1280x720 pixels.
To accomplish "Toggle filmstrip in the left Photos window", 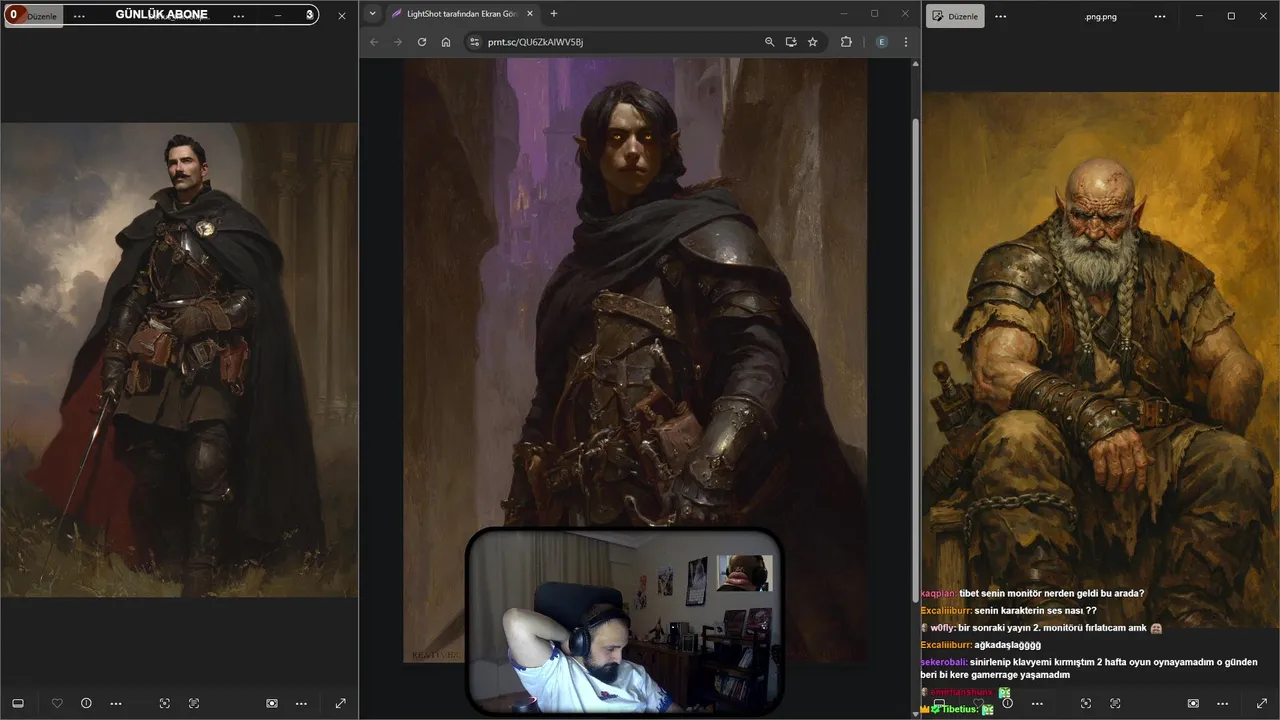I will pyautogui.click(x=17, y=703).
